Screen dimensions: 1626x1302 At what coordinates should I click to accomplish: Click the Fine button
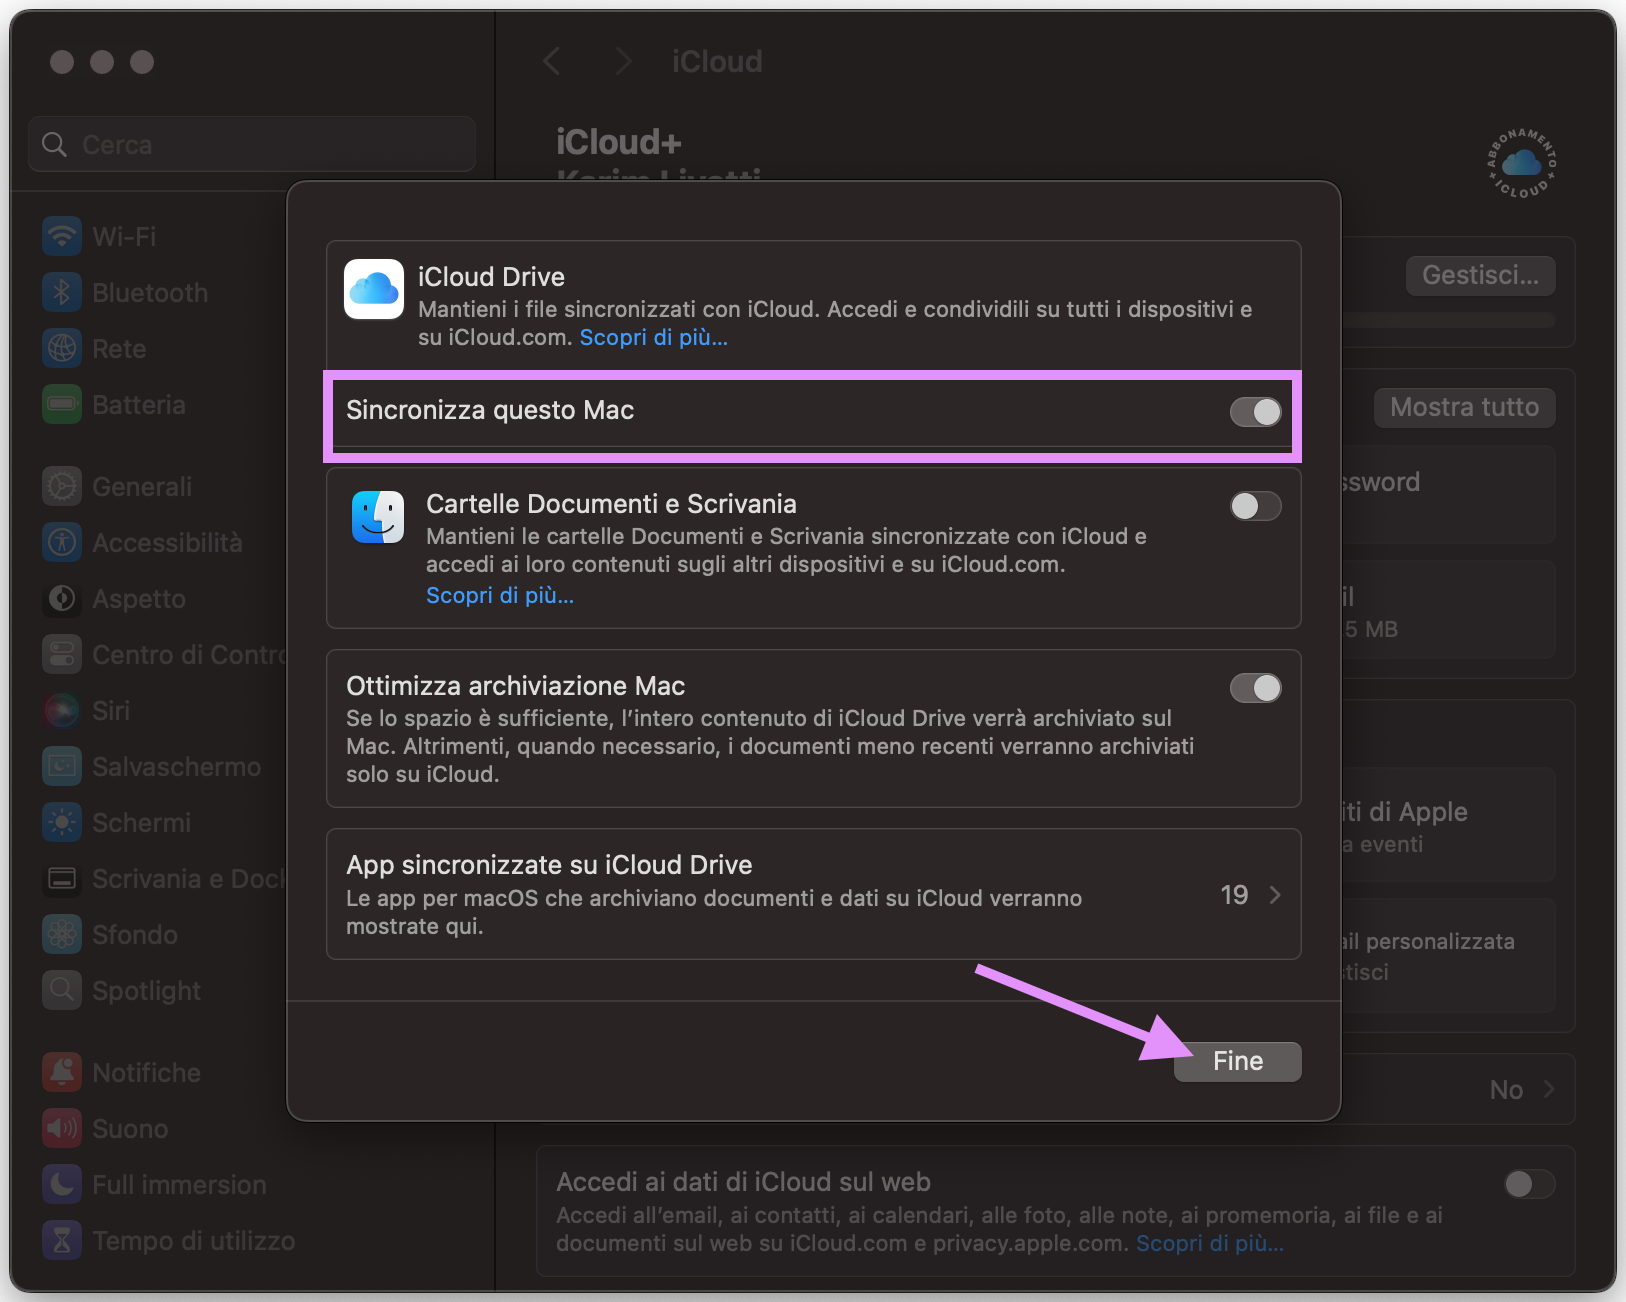tap(1237, 1061)
